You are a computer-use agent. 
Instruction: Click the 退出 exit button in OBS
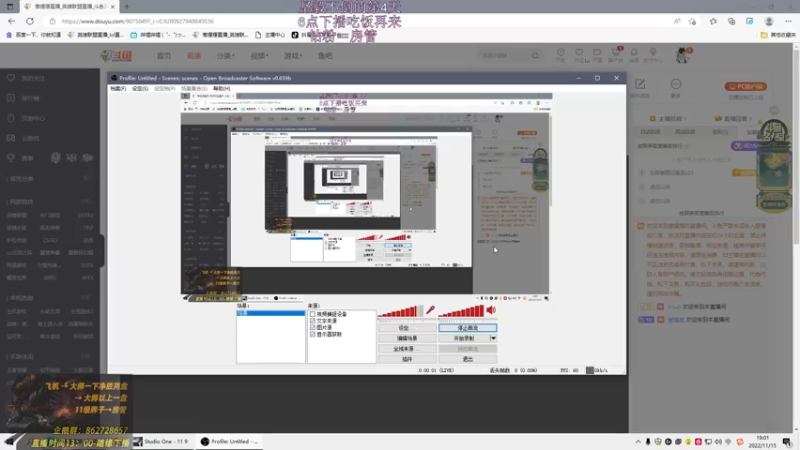[x=467, y=359]
